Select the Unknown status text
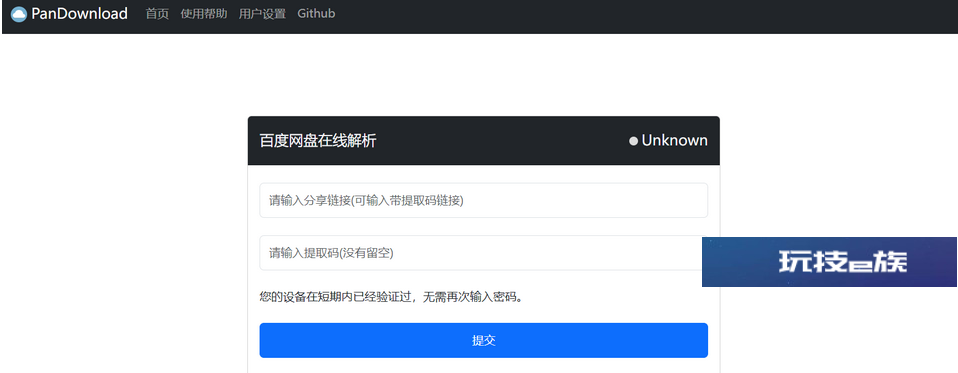 (x=675, y=141)
